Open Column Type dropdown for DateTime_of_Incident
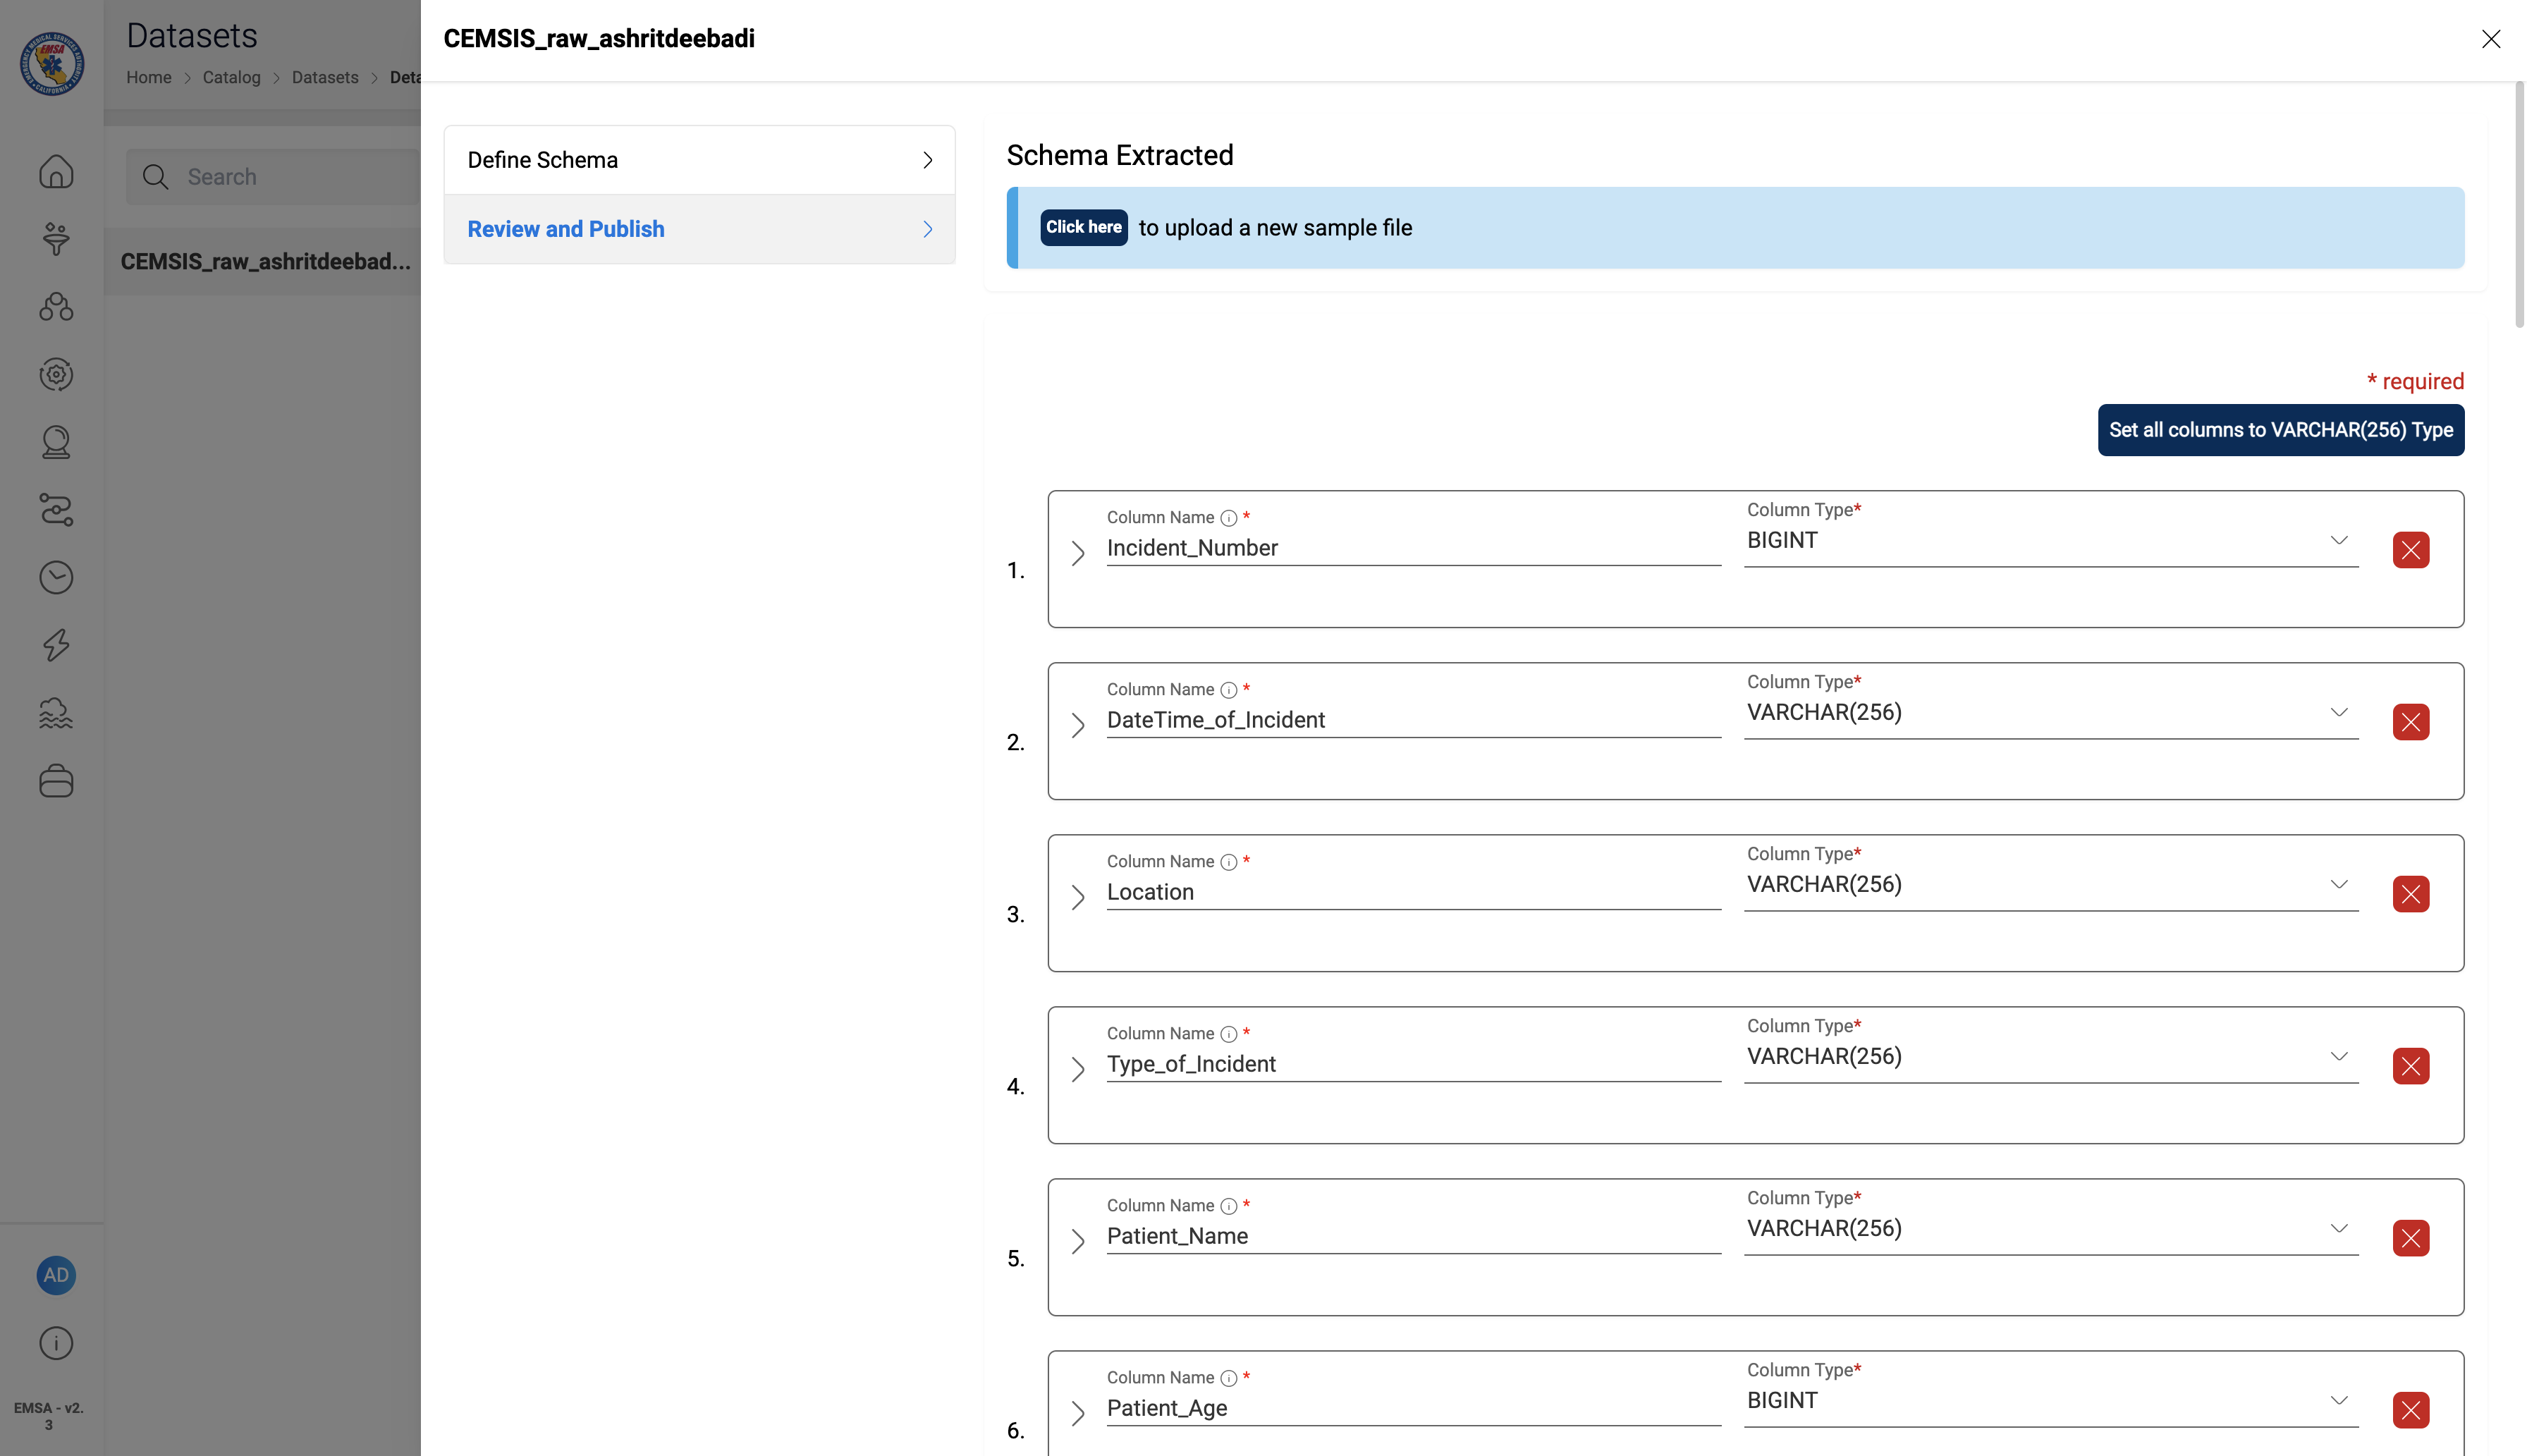This screenshot has height=1456, width=2527. pos(2050,713)
